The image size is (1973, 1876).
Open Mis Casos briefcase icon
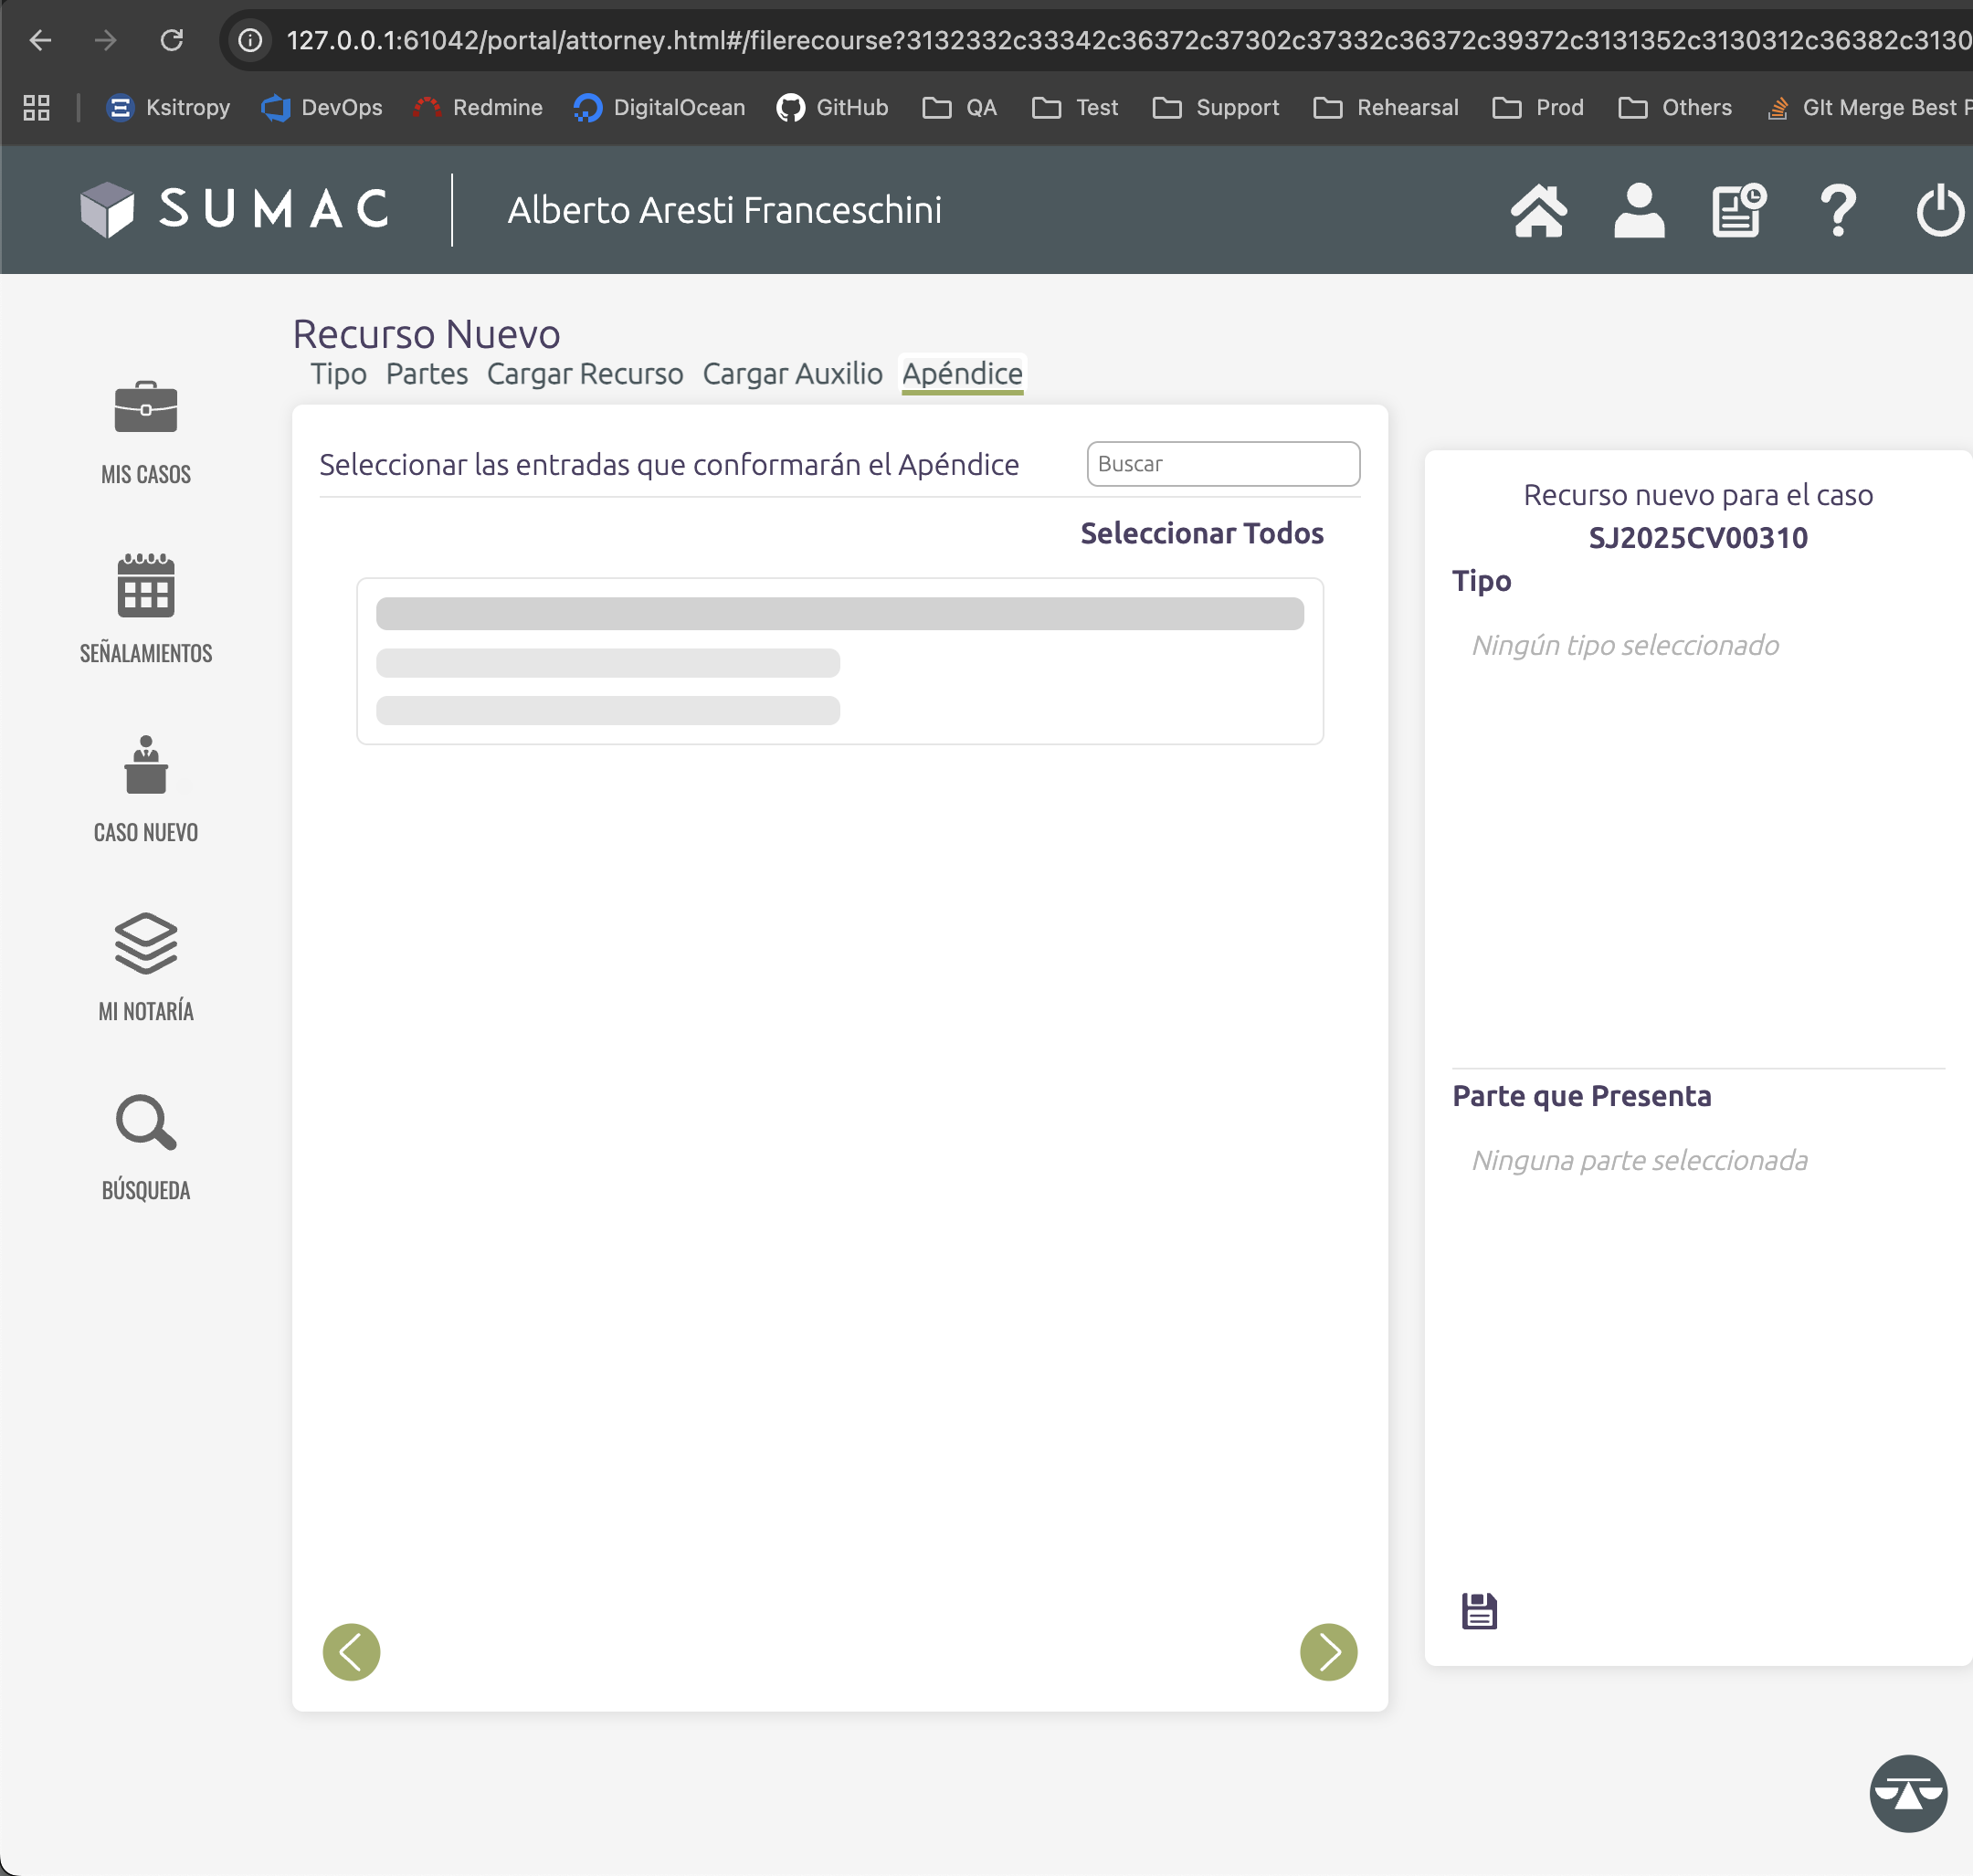click(146, 409)
